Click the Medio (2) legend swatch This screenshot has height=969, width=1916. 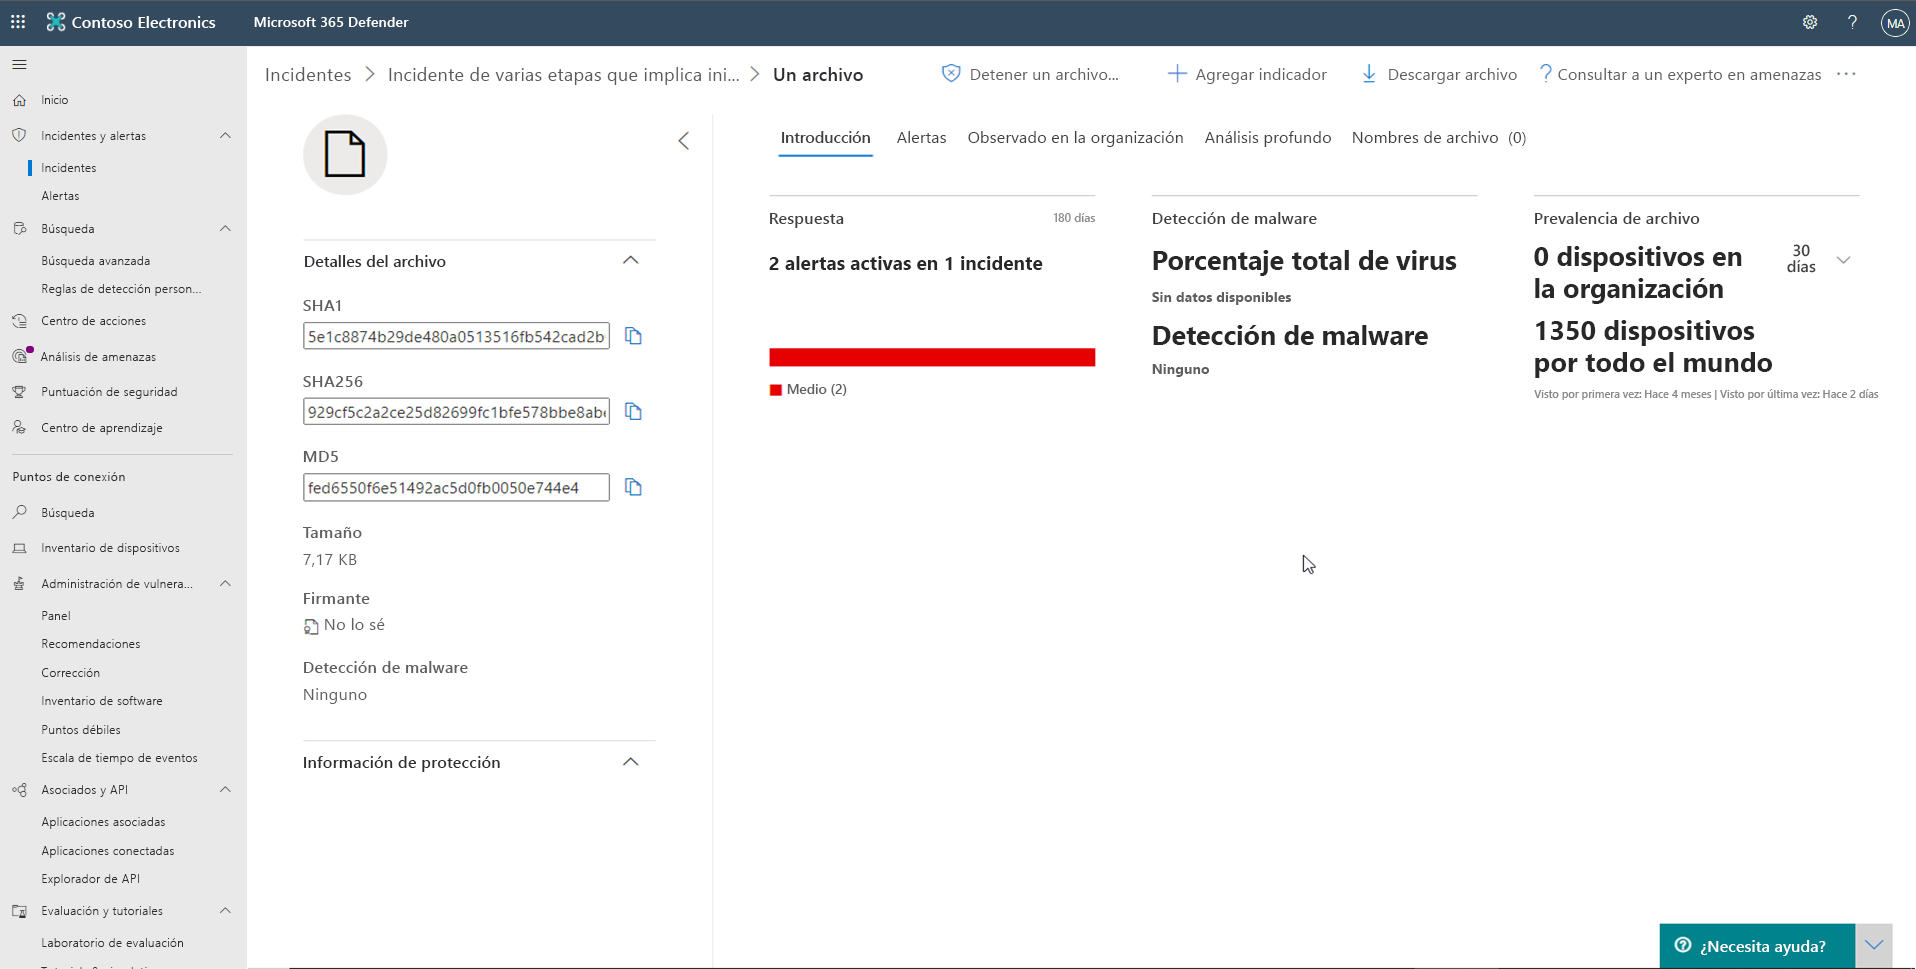(775, 390)
